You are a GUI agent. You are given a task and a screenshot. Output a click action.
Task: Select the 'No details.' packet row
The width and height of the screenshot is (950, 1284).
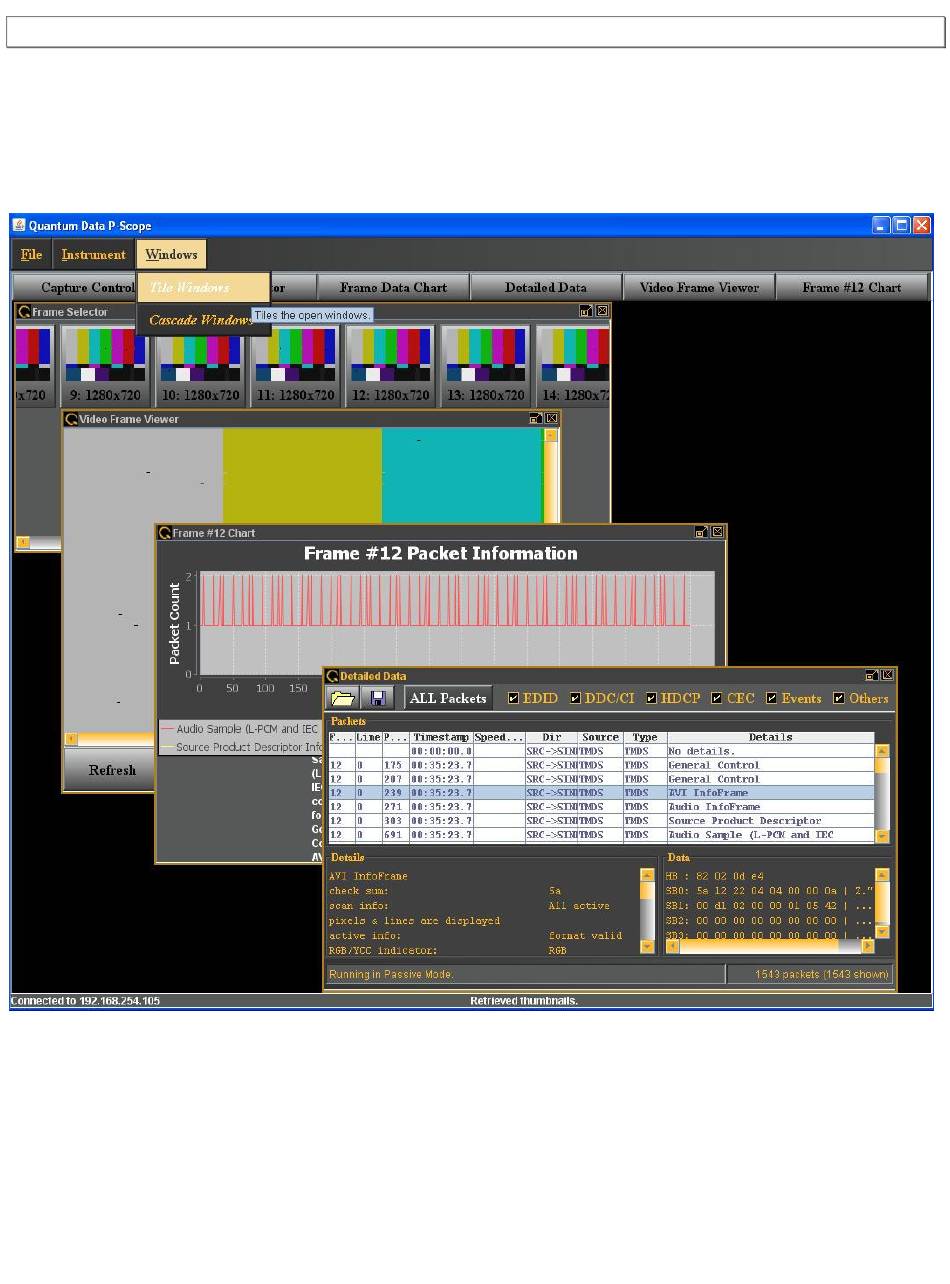click(602, 751)
